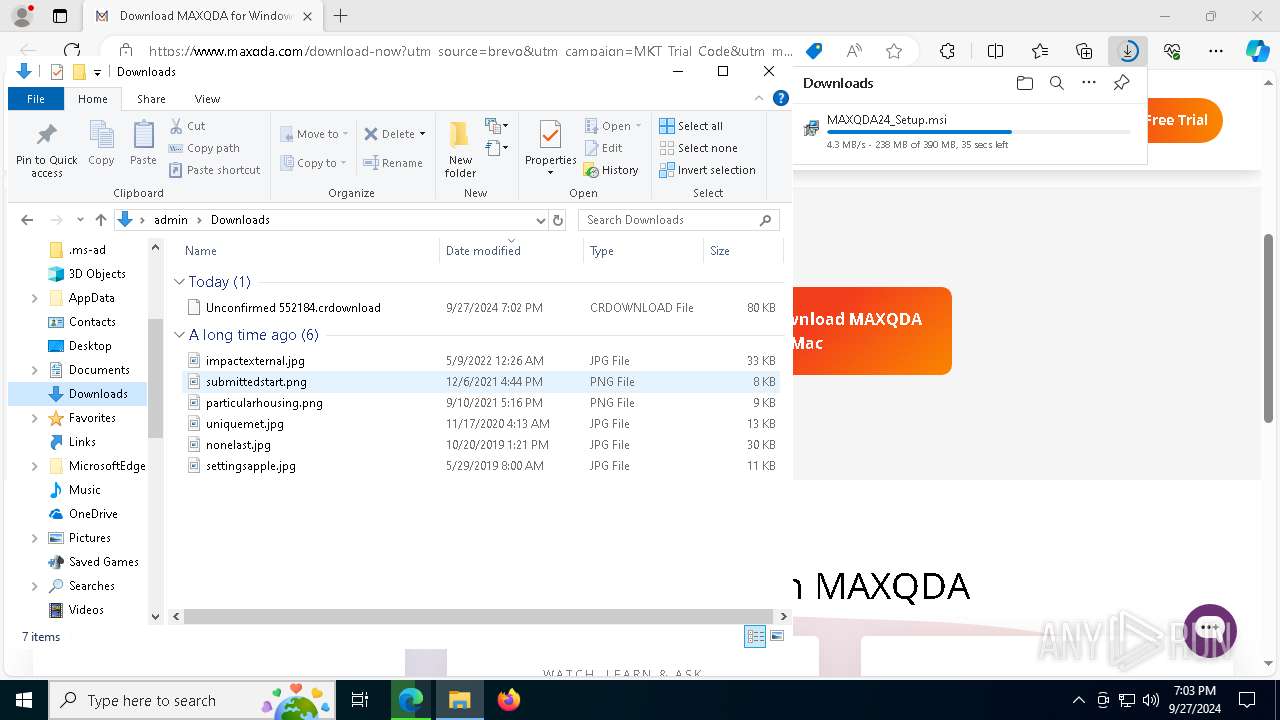This screenshot has width=1280, height=720.
Task: Expand Documents in navigation tree
Action: pyautogui.click(x=35, y=370)
